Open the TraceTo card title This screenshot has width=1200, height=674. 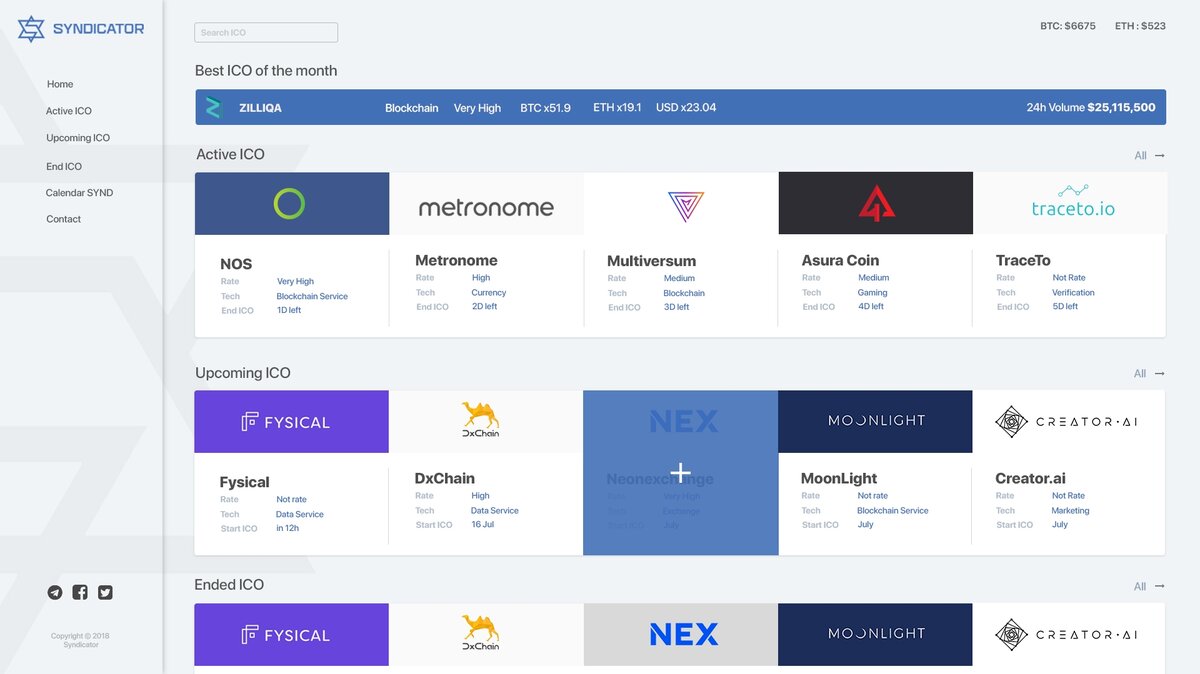[1023, 260]
